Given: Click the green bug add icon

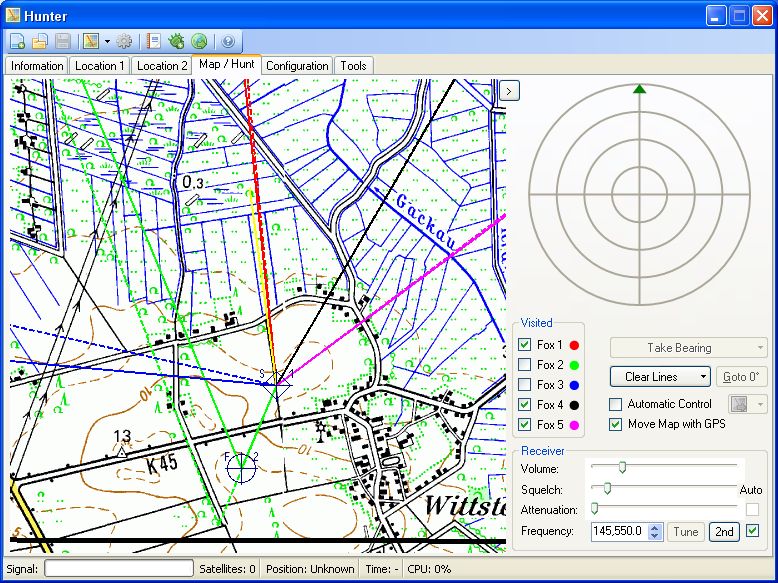Looking at the screenshot, I should click(x=177, y=42).
